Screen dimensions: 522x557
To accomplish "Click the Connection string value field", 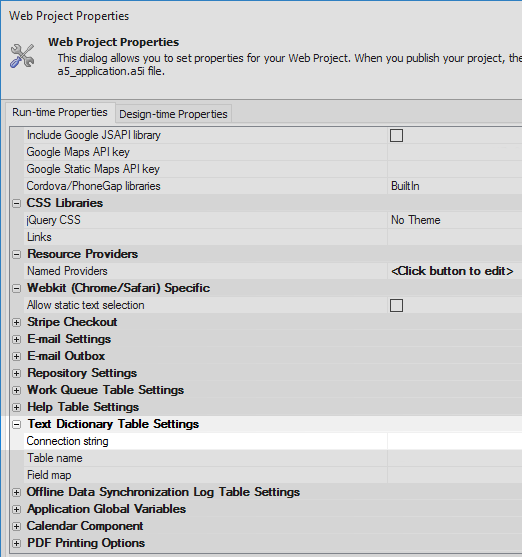I will pyautogui.click(x=454, y=441).
